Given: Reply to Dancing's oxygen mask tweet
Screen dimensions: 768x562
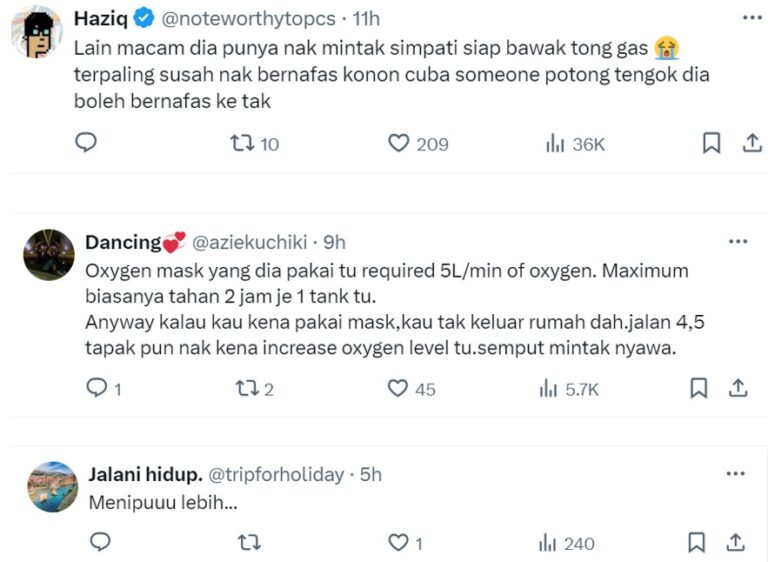Looking at the screenshot, I should click(98, 388).
